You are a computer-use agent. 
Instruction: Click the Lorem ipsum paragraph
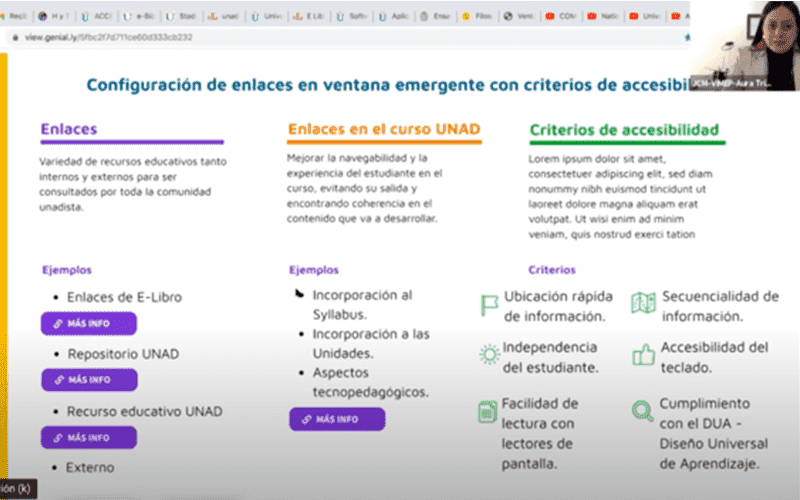(620, 196)
